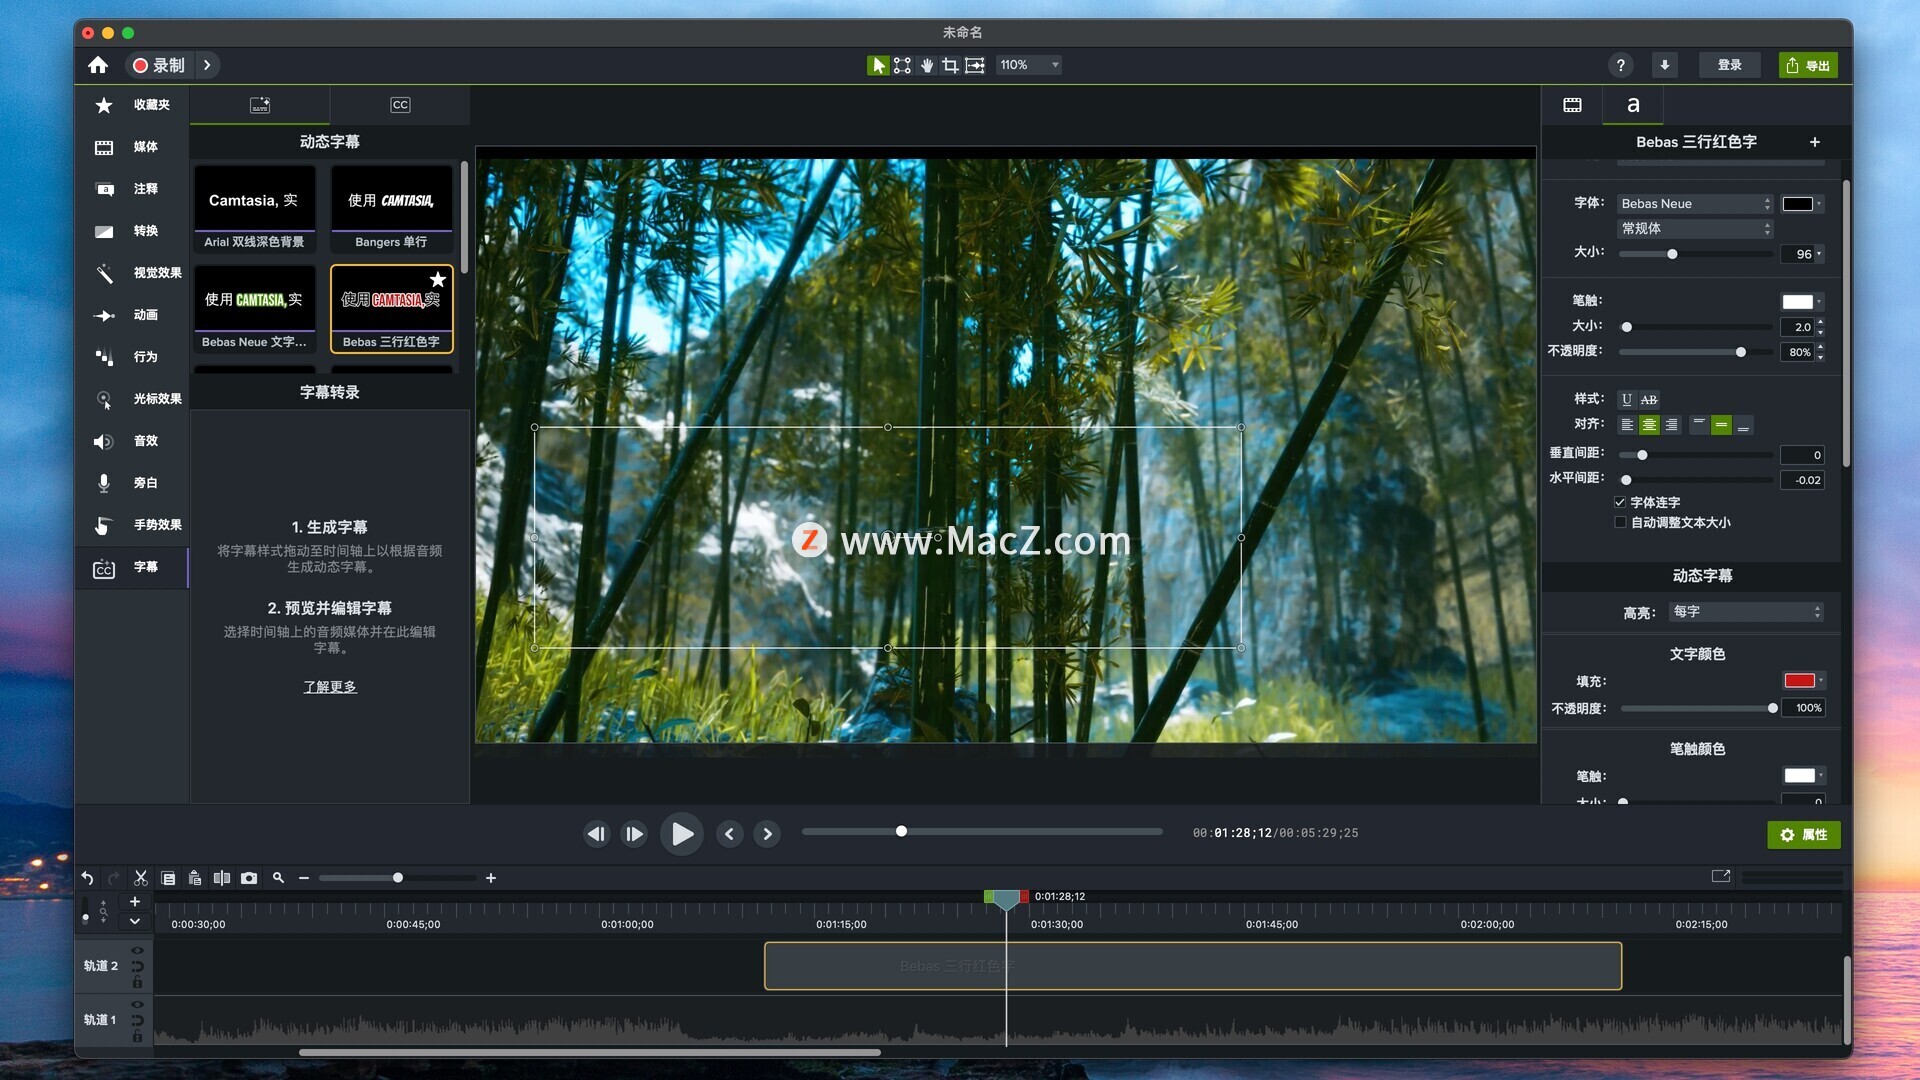Viewport: 1920px width, 1080px height.
Task: Click the home icon
Action: [98, 65]
